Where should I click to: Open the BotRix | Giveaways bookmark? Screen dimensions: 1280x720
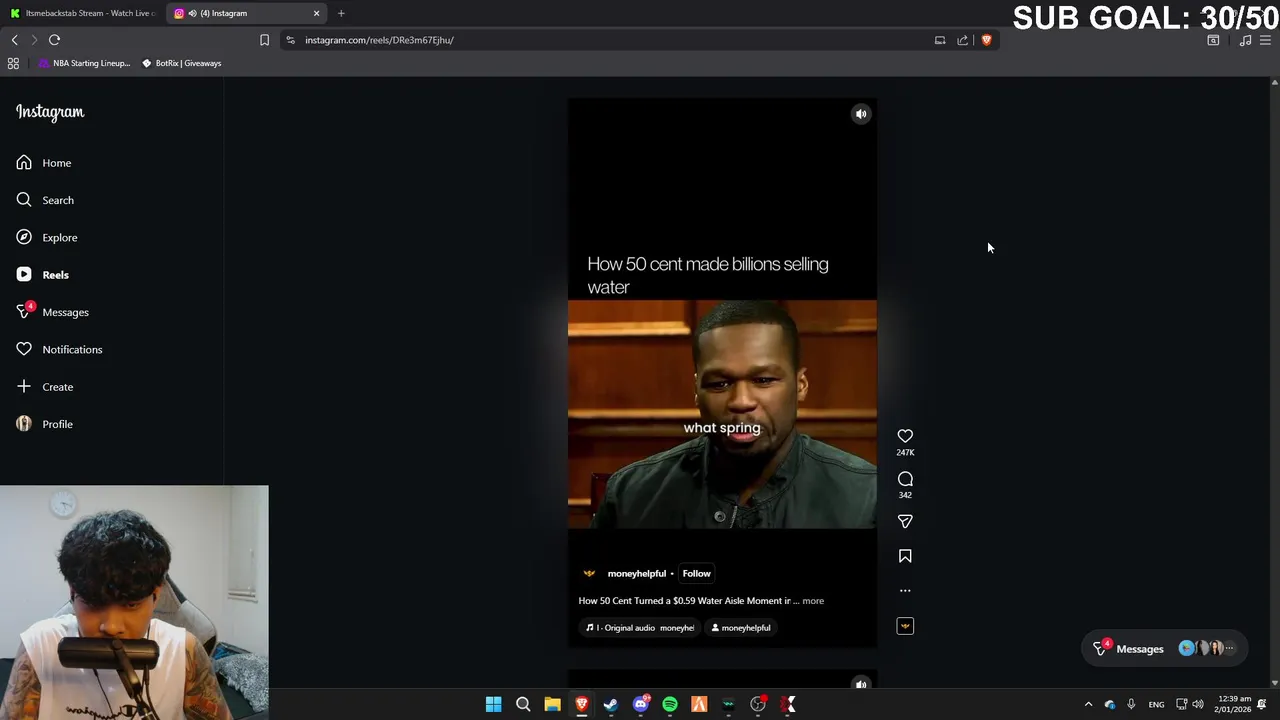pyautogui.click(x=181, y=63)
